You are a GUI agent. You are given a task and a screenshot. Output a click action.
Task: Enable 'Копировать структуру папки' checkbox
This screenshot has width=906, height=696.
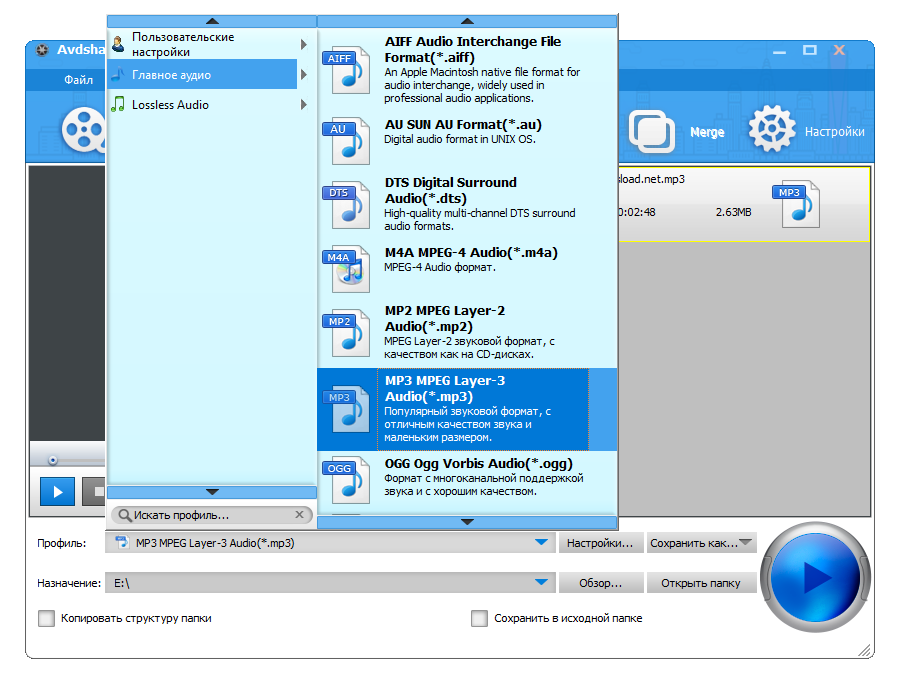(x=46, y=619)
